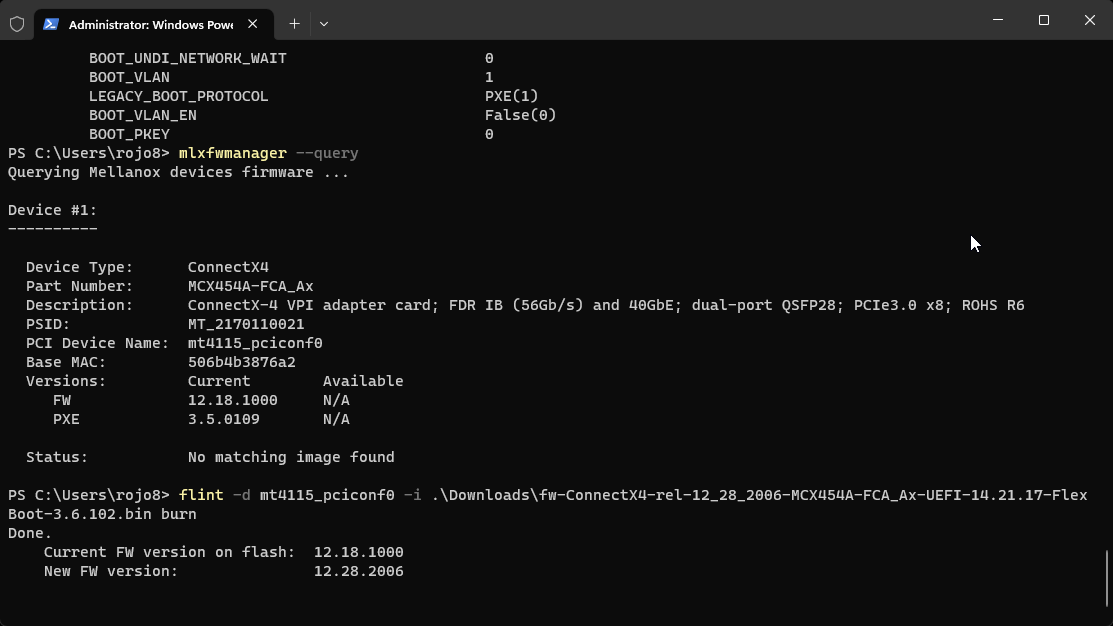
Task: Click the 'False(0)' value
Action: coord(520,115)
